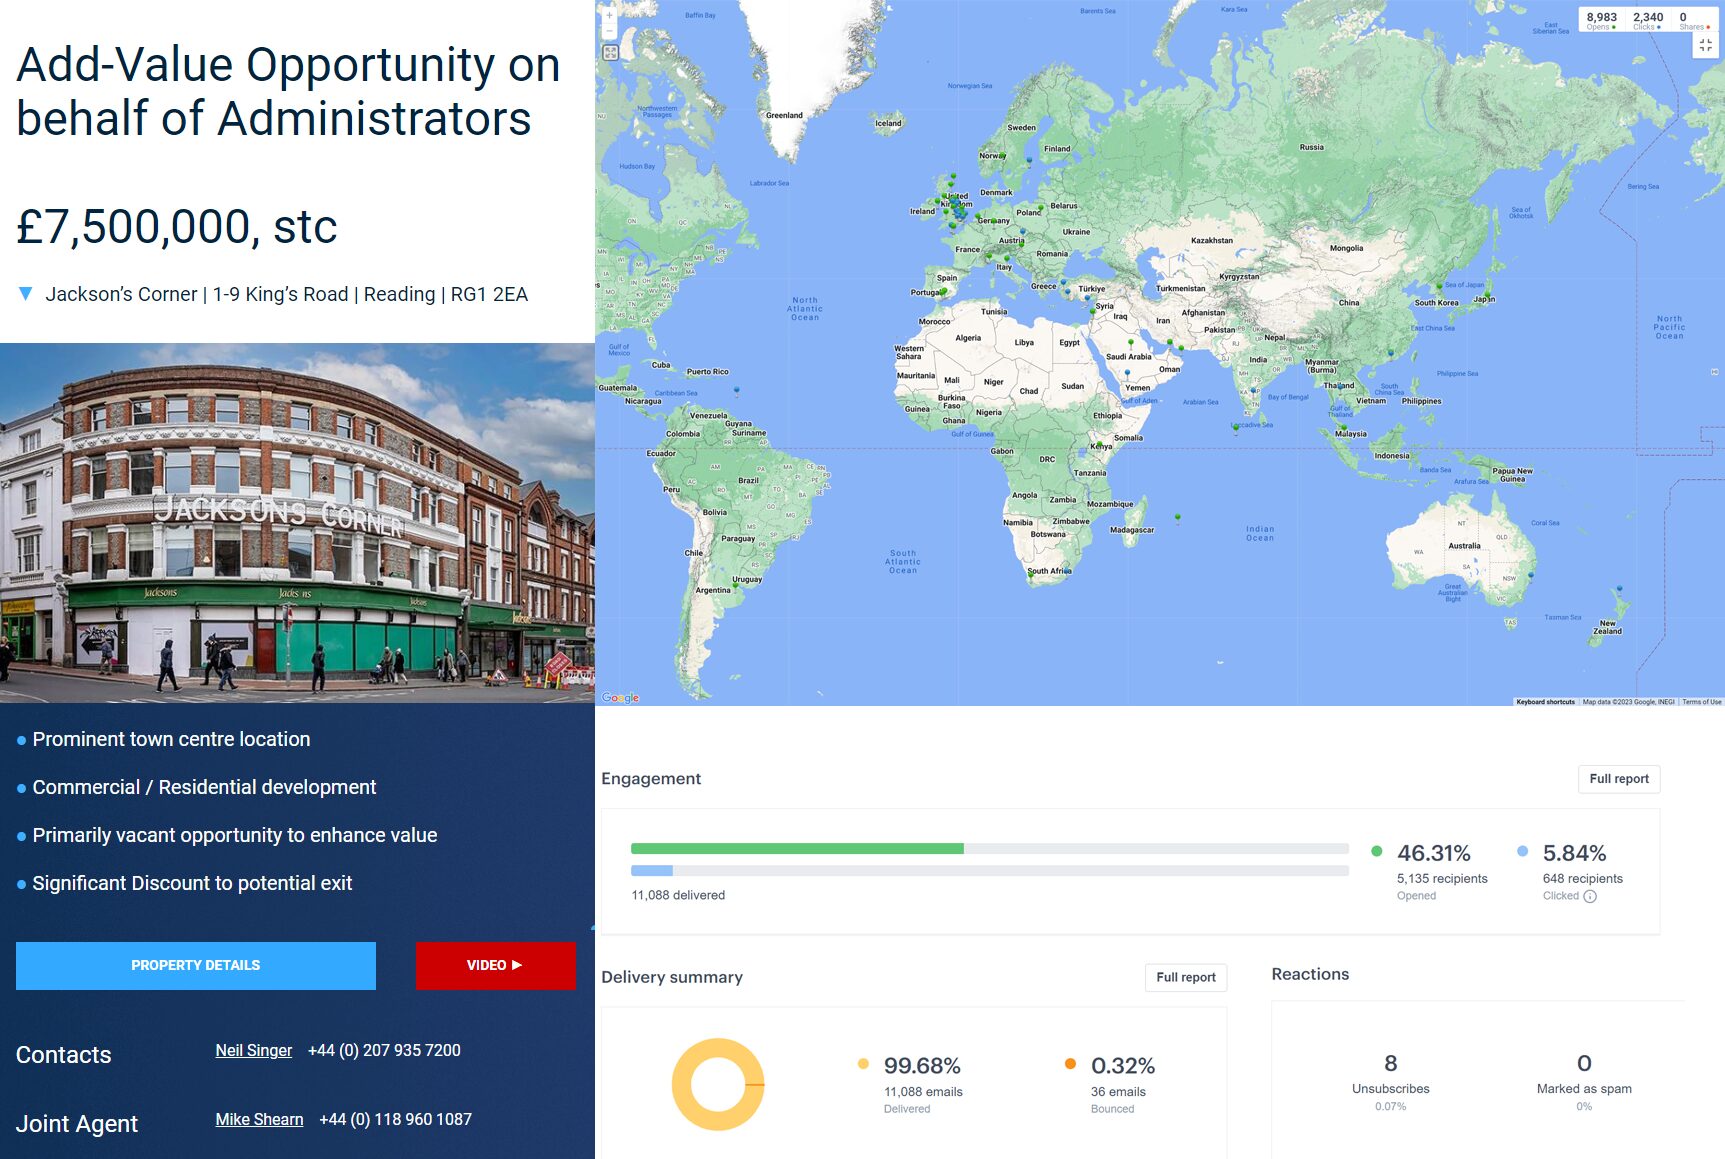Click the green Opened legend dot
Viewport: 1725px width, 1159px height.
tap(1377, 852)
